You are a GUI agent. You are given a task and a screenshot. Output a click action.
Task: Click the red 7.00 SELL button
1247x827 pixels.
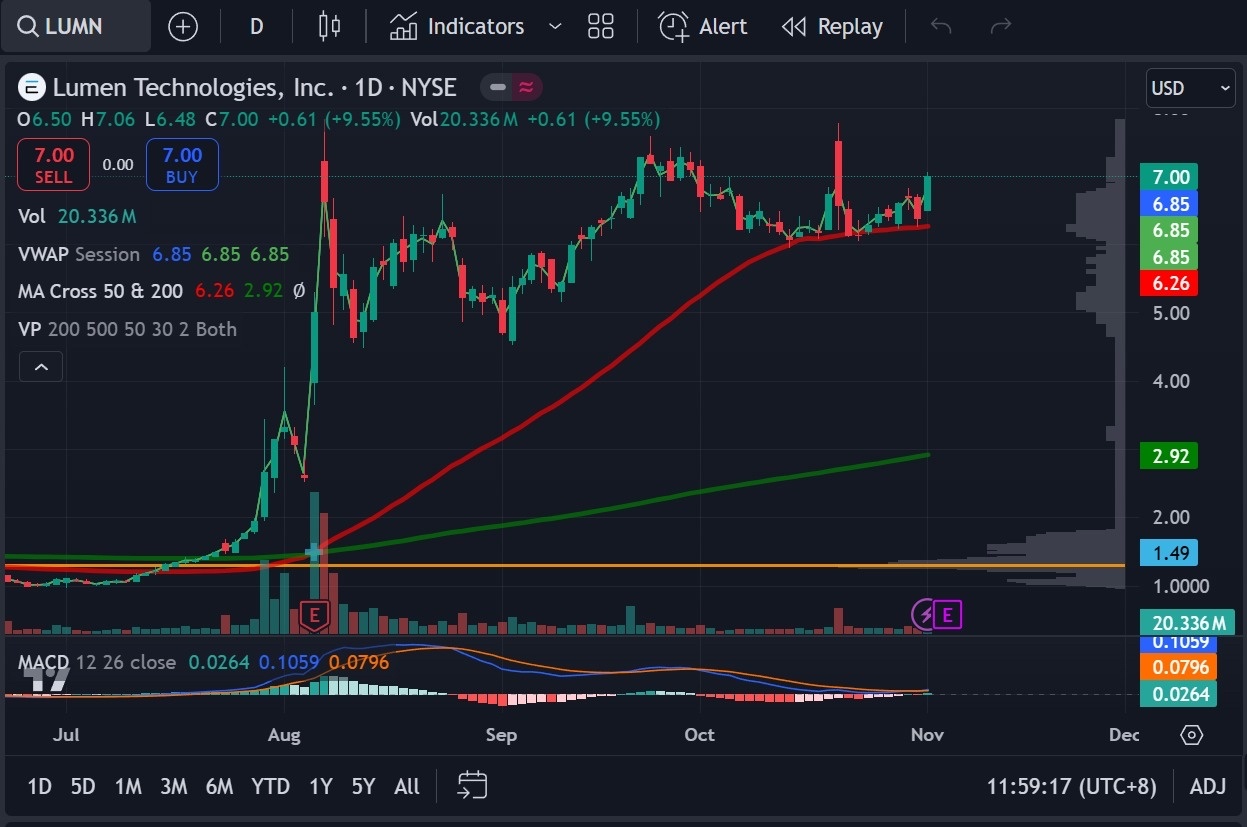[x=54, y=164]
